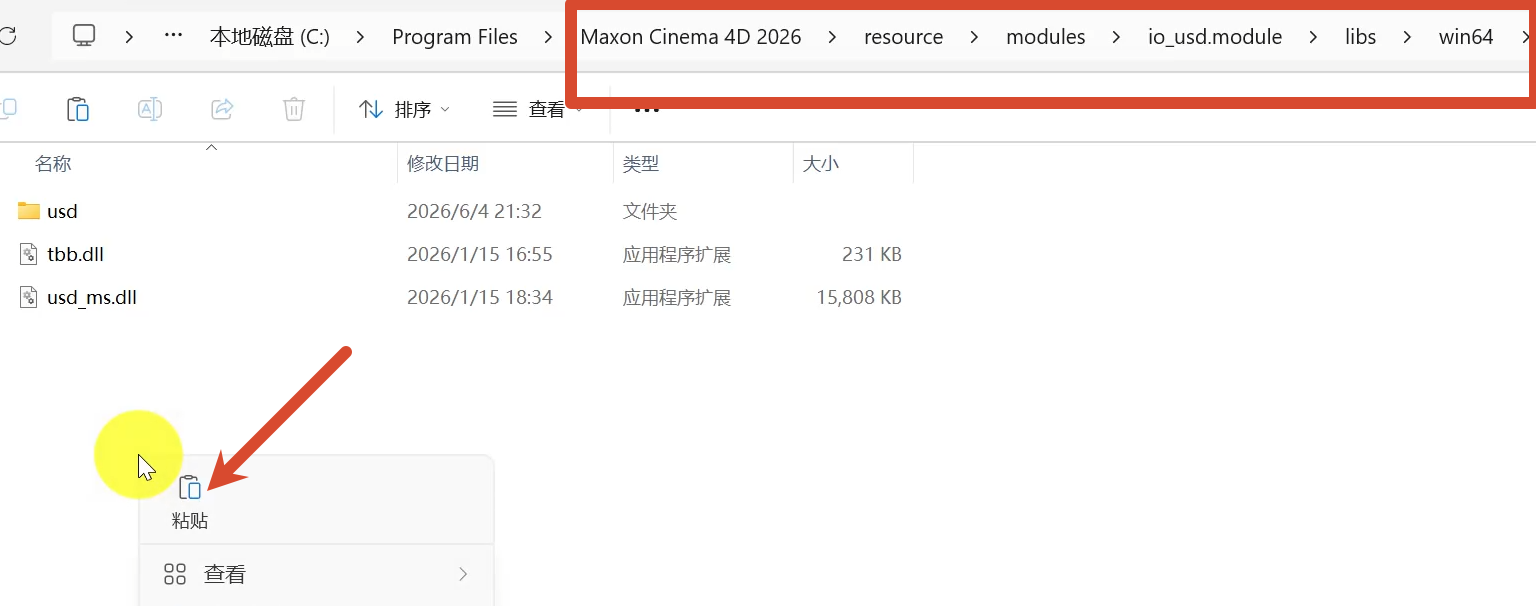Expand the chevron after modules breadcrumb
1536x606 pixels.
1117,37
